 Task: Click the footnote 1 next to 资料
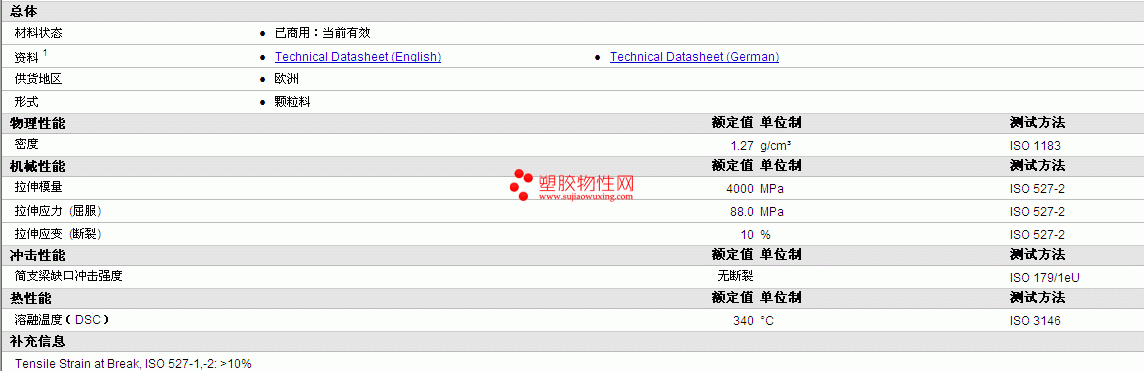pyautogui.click(x=45, y=52)
